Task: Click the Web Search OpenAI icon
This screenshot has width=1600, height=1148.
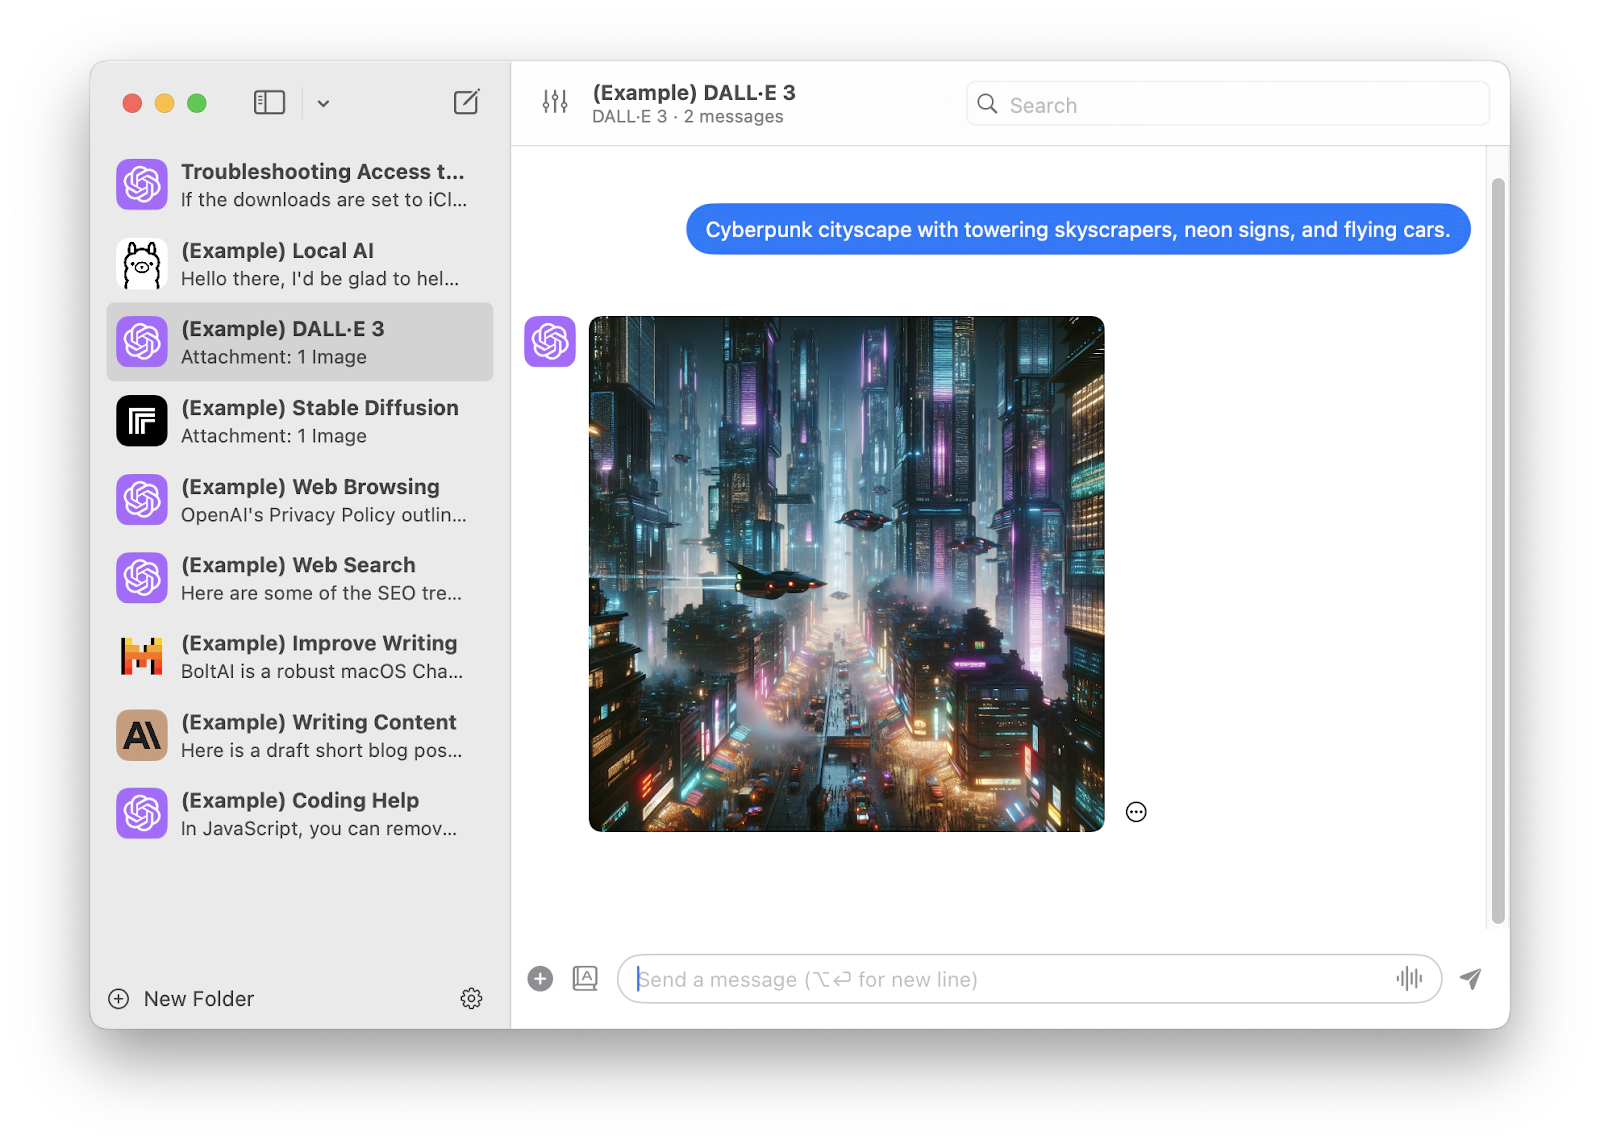Action: (142, 578)
